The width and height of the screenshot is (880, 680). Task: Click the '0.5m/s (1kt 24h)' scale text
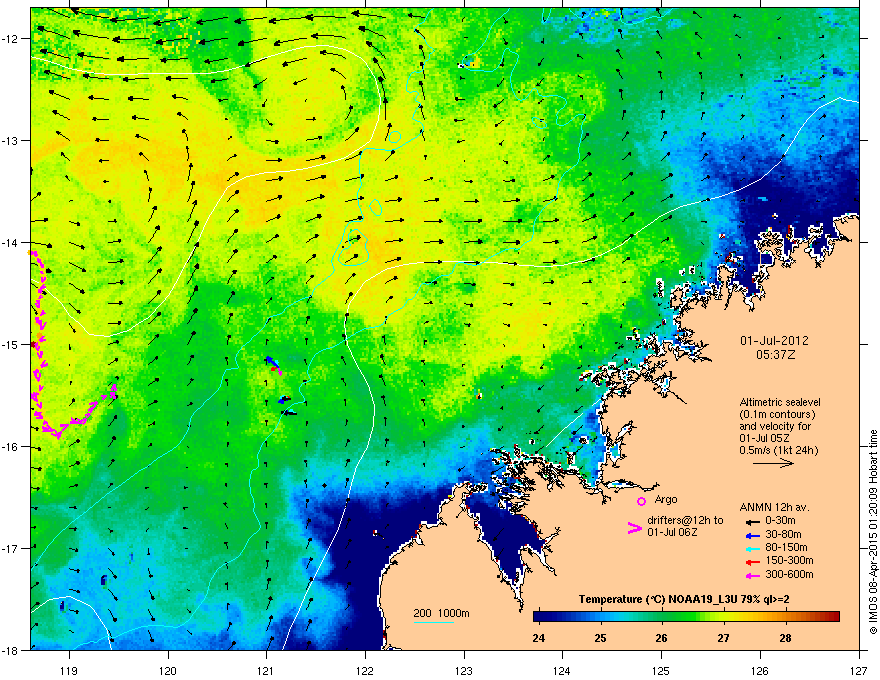tap(778, 450)
